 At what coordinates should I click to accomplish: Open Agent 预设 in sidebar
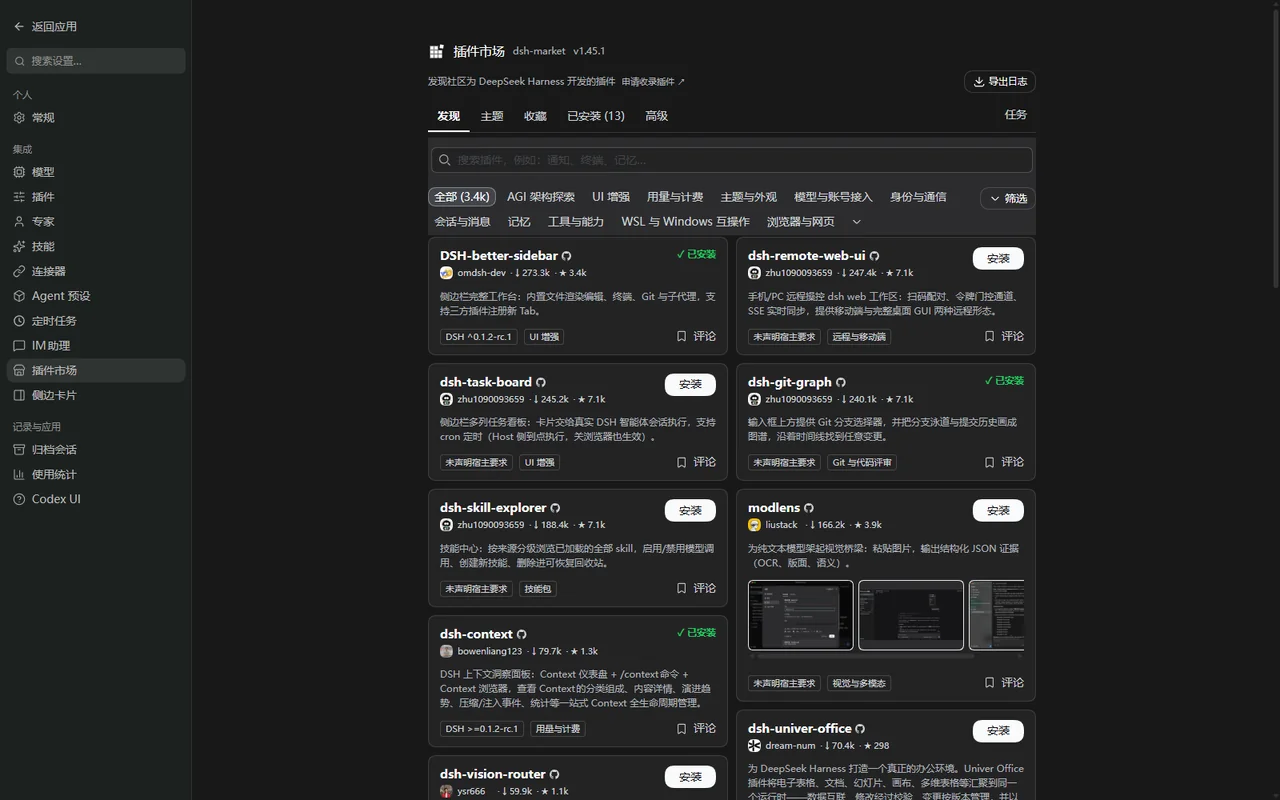tap(96, 296)
